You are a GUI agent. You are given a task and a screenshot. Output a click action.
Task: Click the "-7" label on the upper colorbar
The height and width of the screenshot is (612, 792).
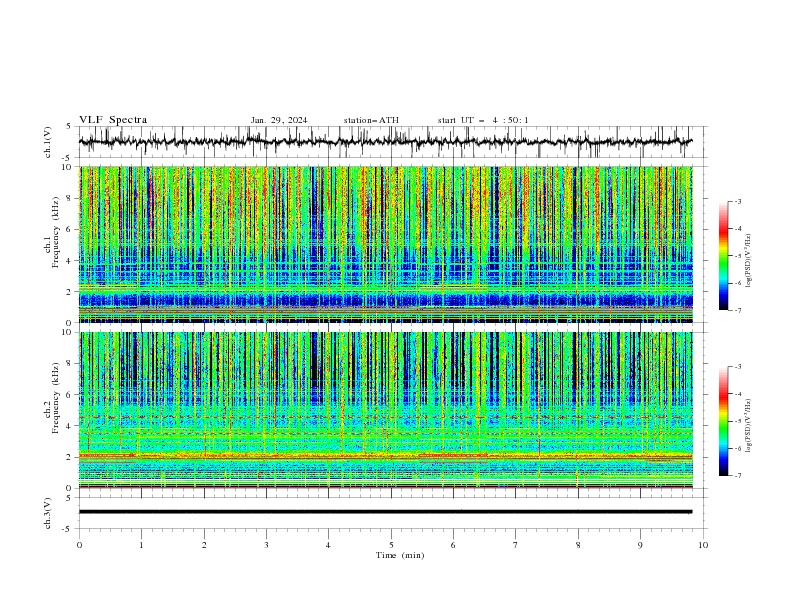(738, 310)
